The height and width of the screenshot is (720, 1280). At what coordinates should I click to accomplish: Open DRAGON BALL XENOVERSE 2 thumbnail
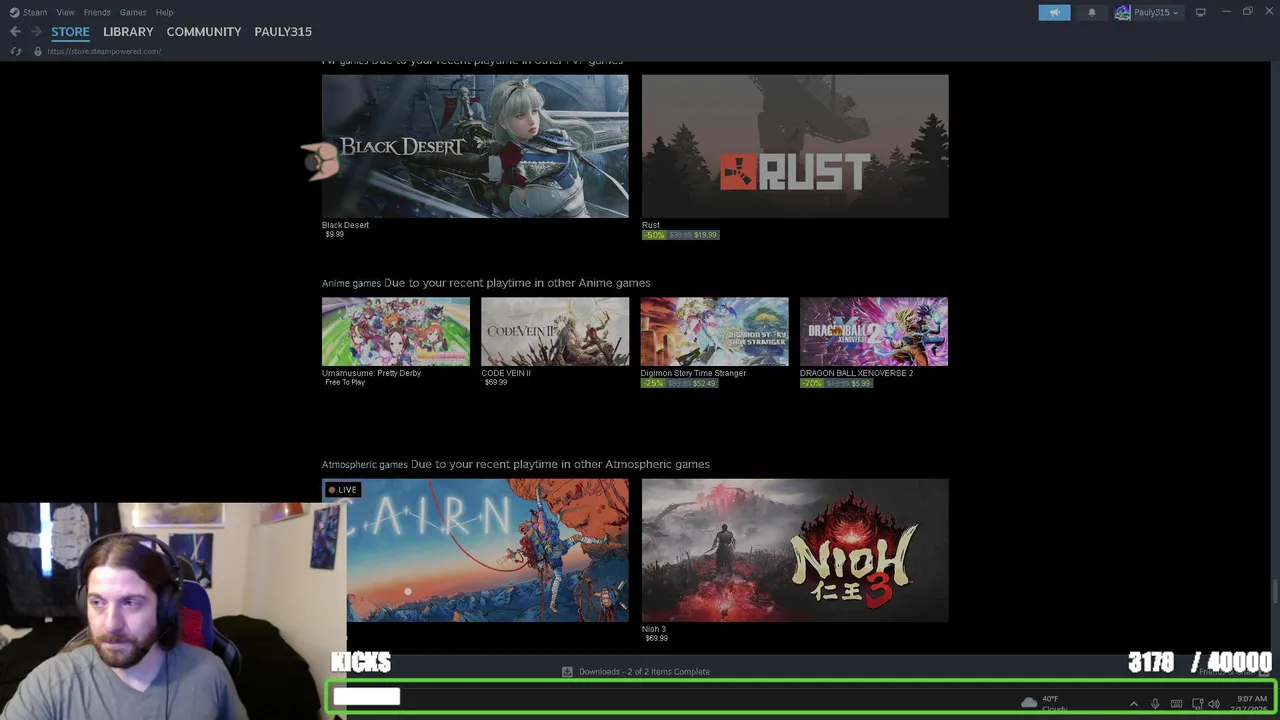(874, 331)
